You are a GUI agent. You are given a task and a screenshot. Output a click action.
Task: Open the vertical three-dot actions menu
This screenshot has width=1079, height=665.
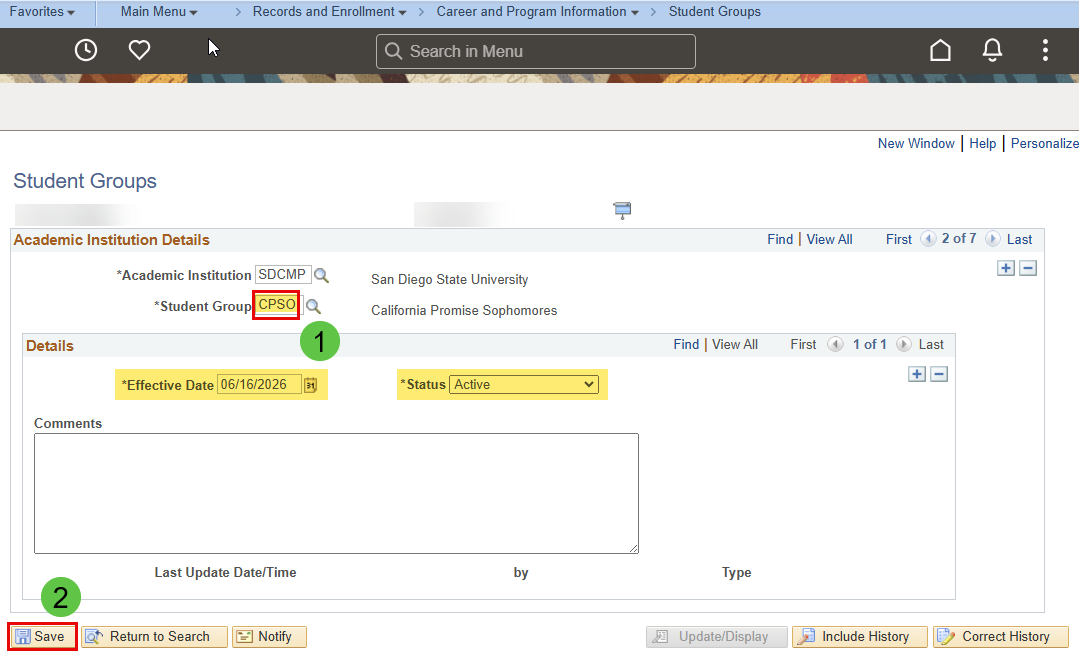1045,50
